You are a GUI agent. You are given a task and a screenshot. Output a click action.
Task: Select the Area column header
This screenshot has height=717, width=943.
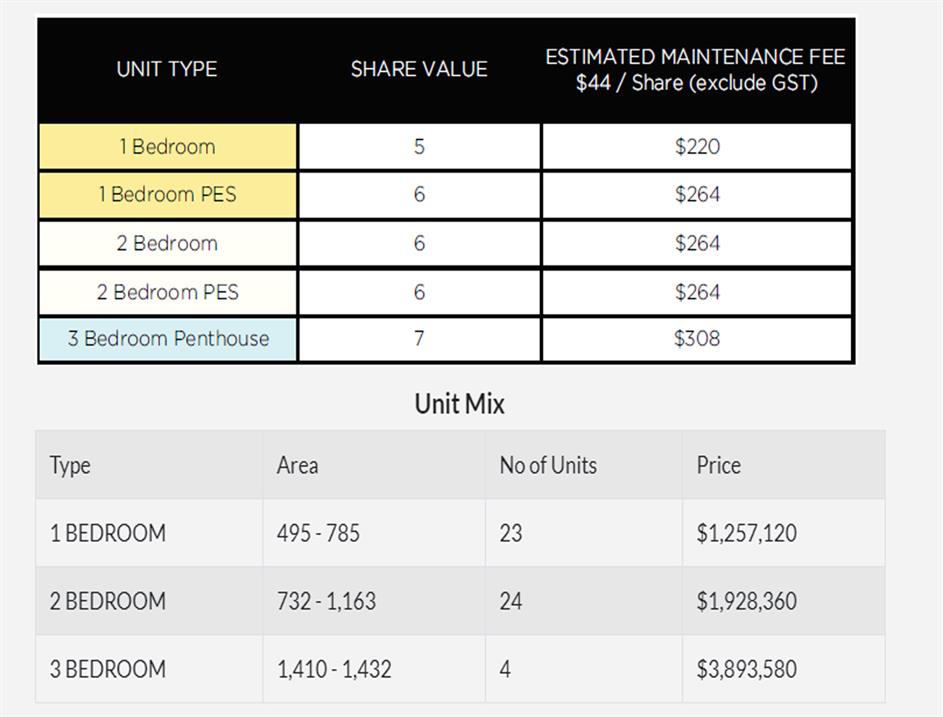pyautogui.click(x=298, y=465)
